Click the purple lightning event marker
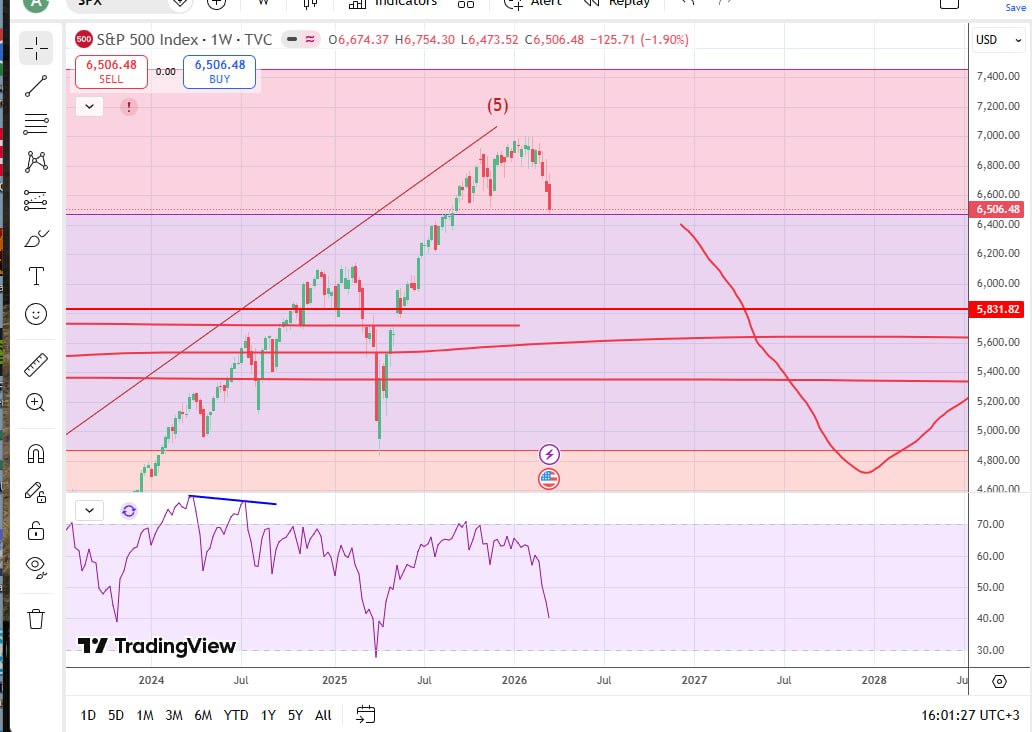Screen dimensions: 1032x732 click(549, 454)
